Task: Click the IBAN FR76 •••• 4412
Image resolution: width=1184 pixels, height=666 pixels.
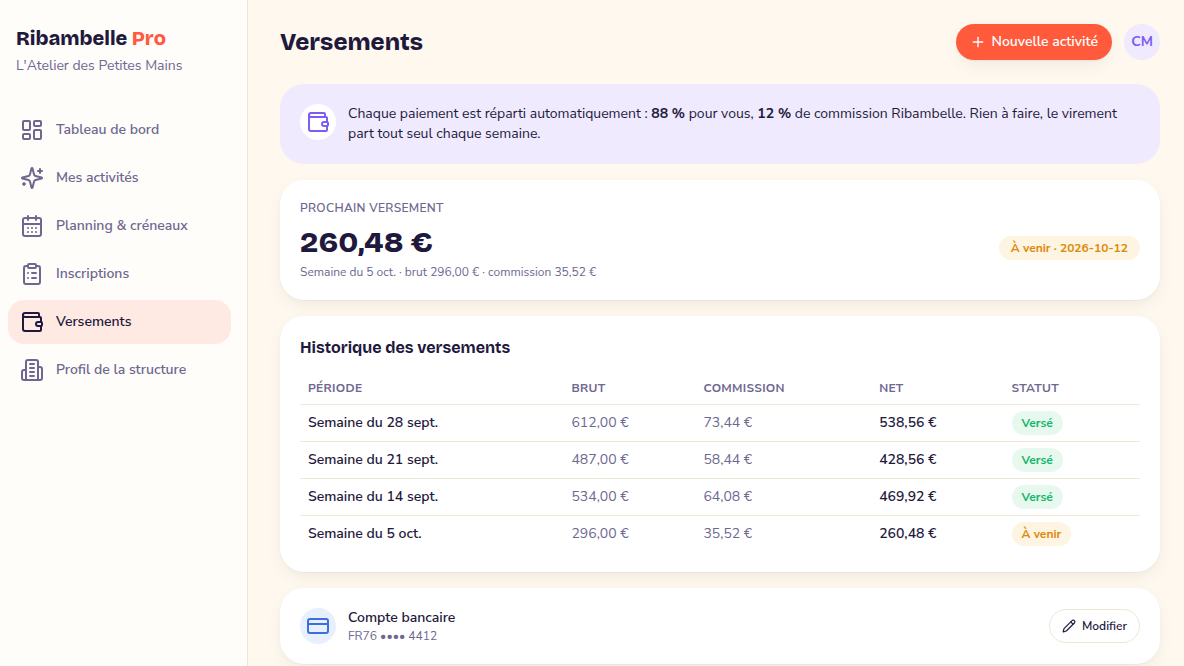Action: tap(393, 637)
